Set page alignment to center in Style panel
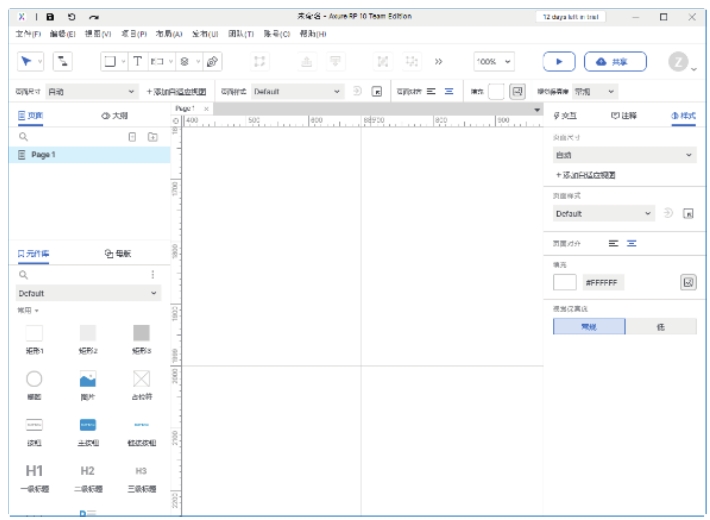This screenshot has width=710, height=520. [x=632, y=243]
